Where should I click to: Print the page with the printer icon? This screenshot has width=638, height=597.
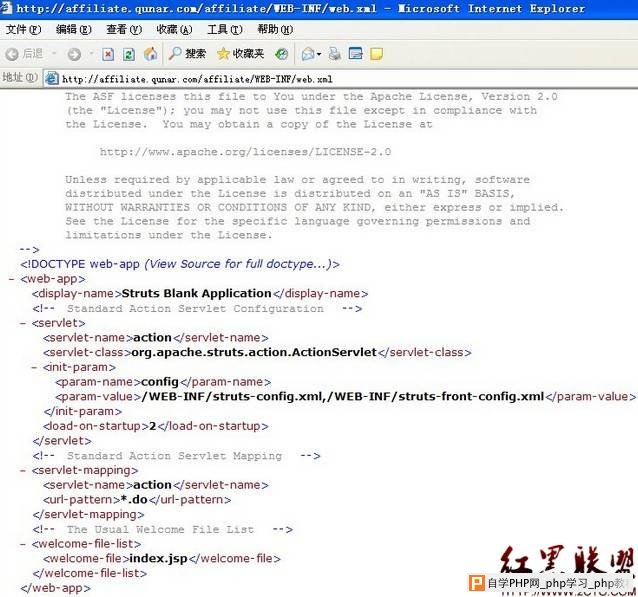(x=335, y=54)
